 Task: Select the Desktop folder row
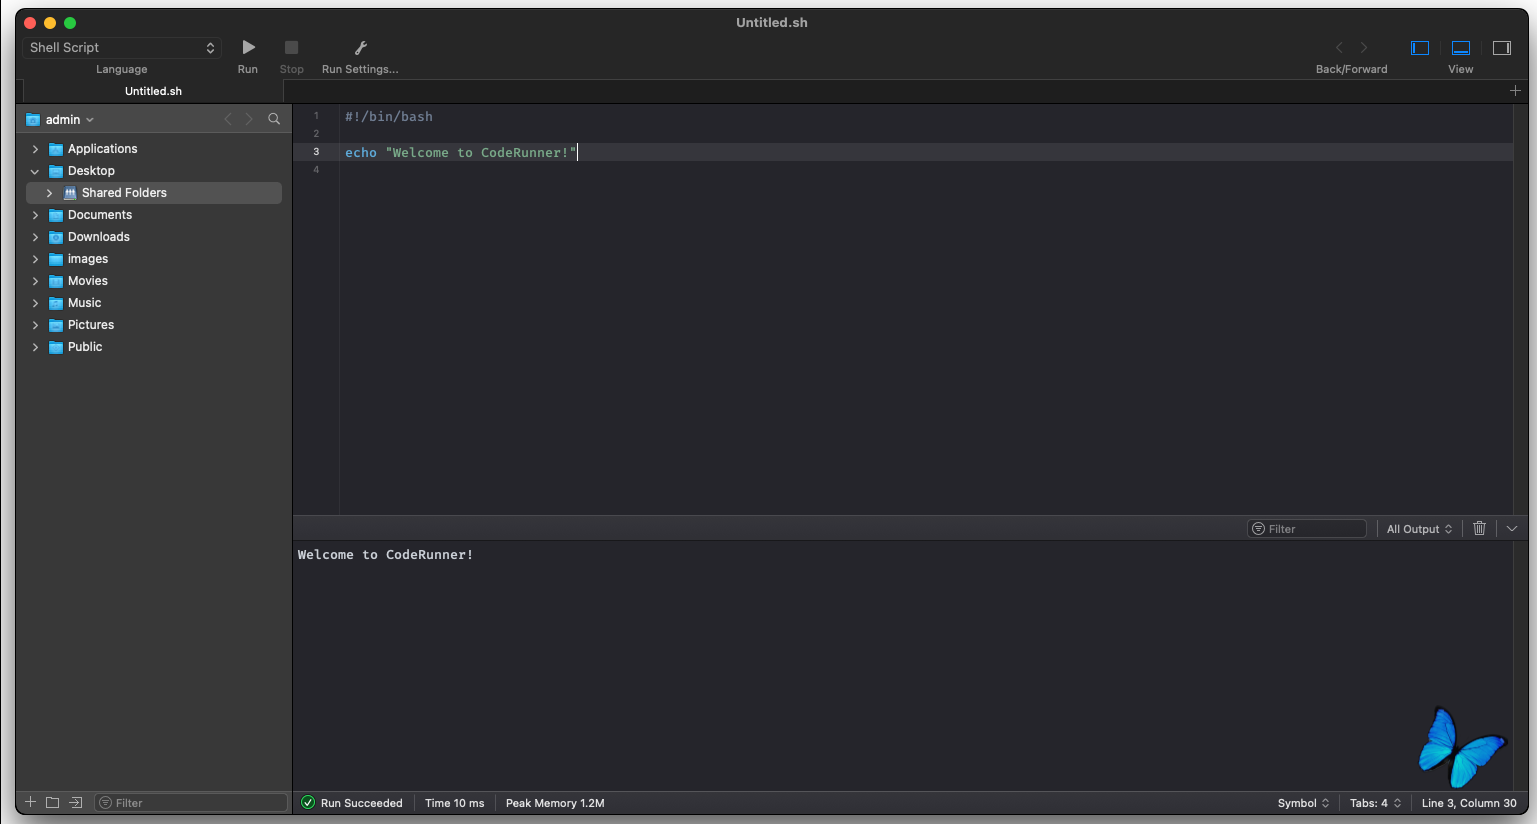tap(154, 171)
